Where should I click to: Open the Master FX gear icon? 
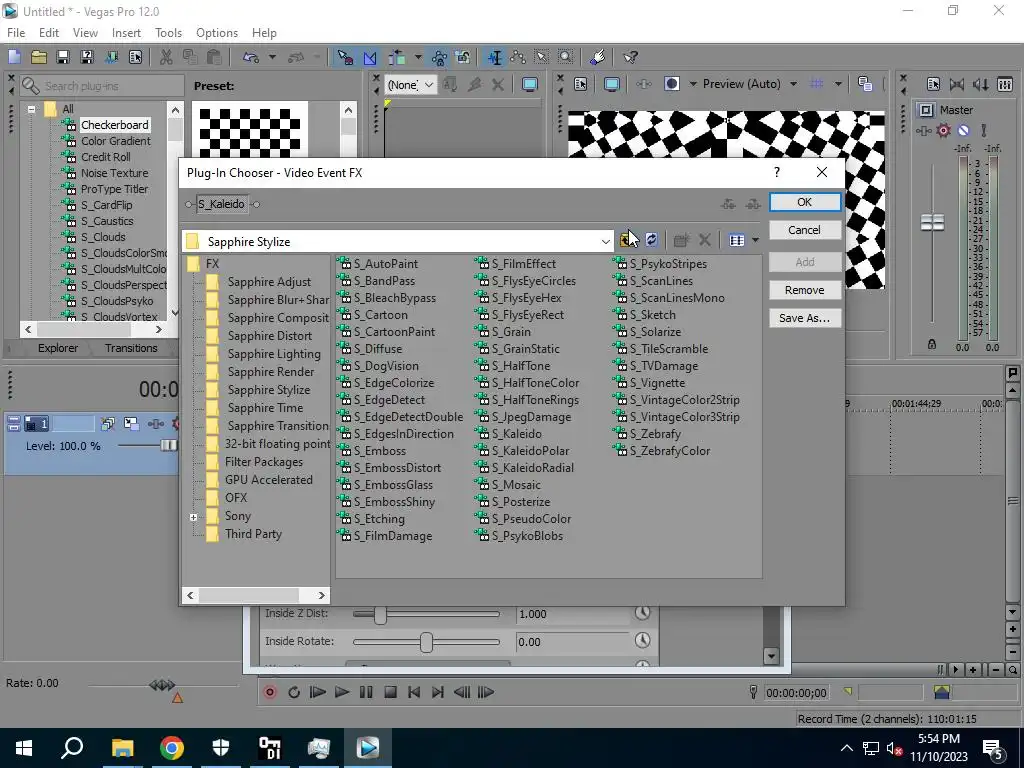(x=943, y=131)
